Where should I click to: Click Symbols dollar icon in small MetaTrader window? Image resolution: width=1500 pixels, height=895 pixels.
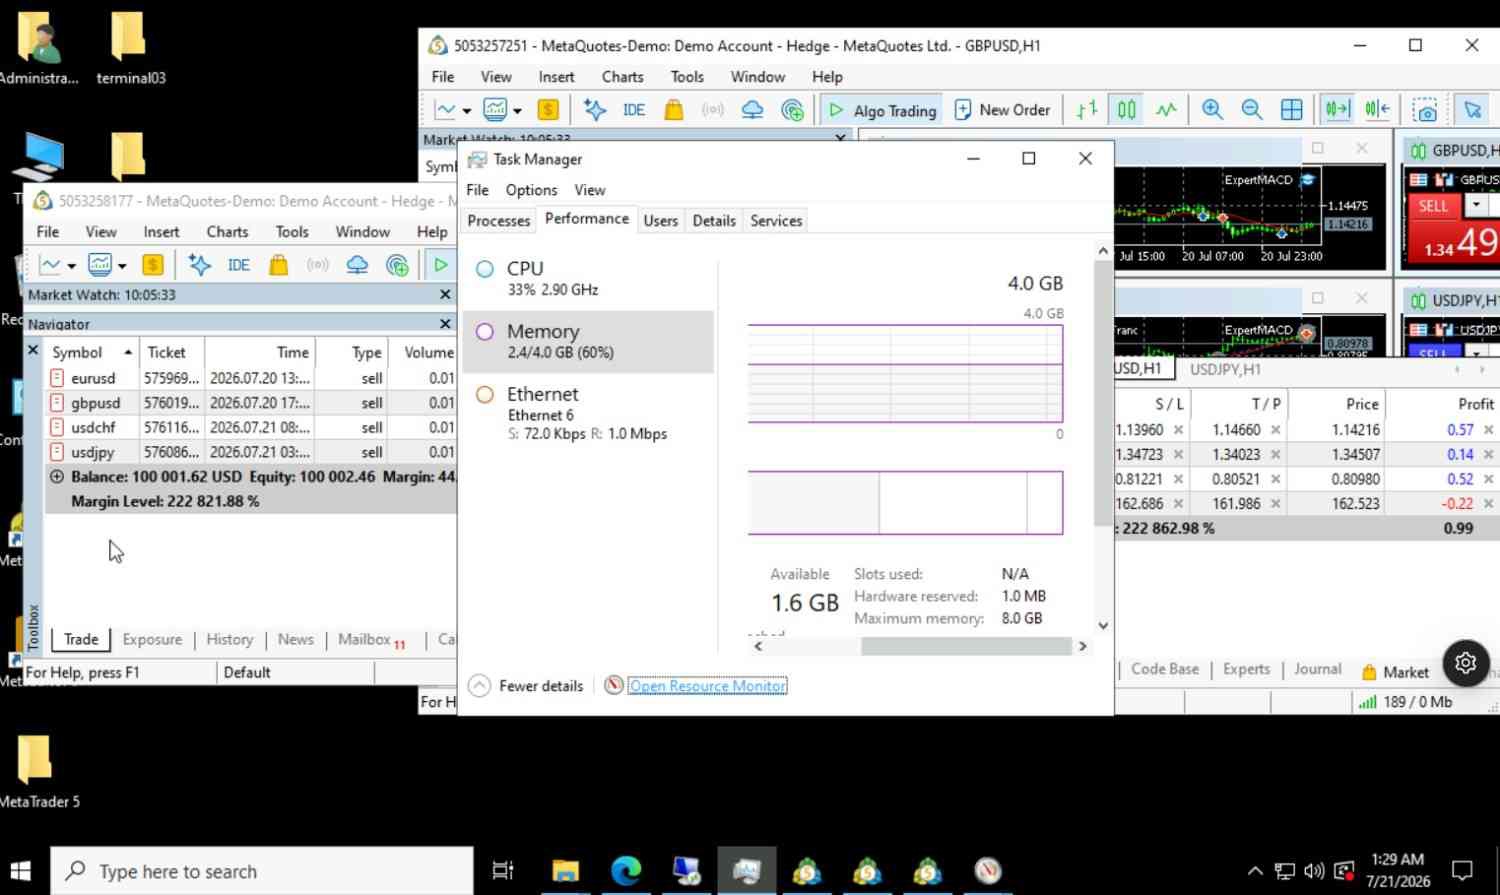click(152, 265)
